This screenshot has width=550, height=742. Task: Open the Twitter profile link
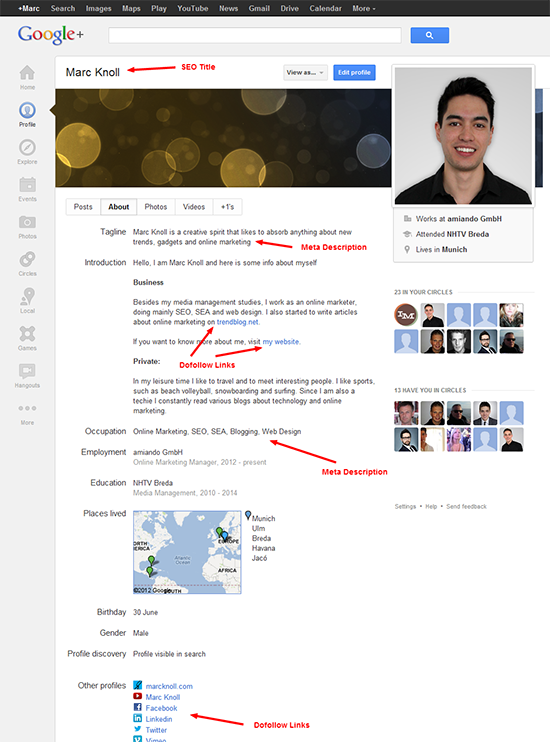[x=156, y=730]
